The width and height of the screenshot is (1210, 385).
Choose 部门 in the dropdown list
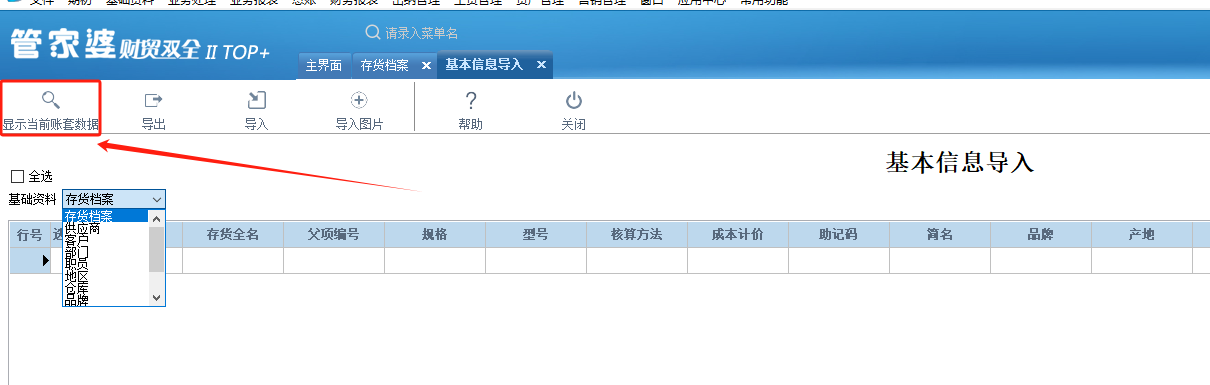pyautogui.click(x=105, y=252)
